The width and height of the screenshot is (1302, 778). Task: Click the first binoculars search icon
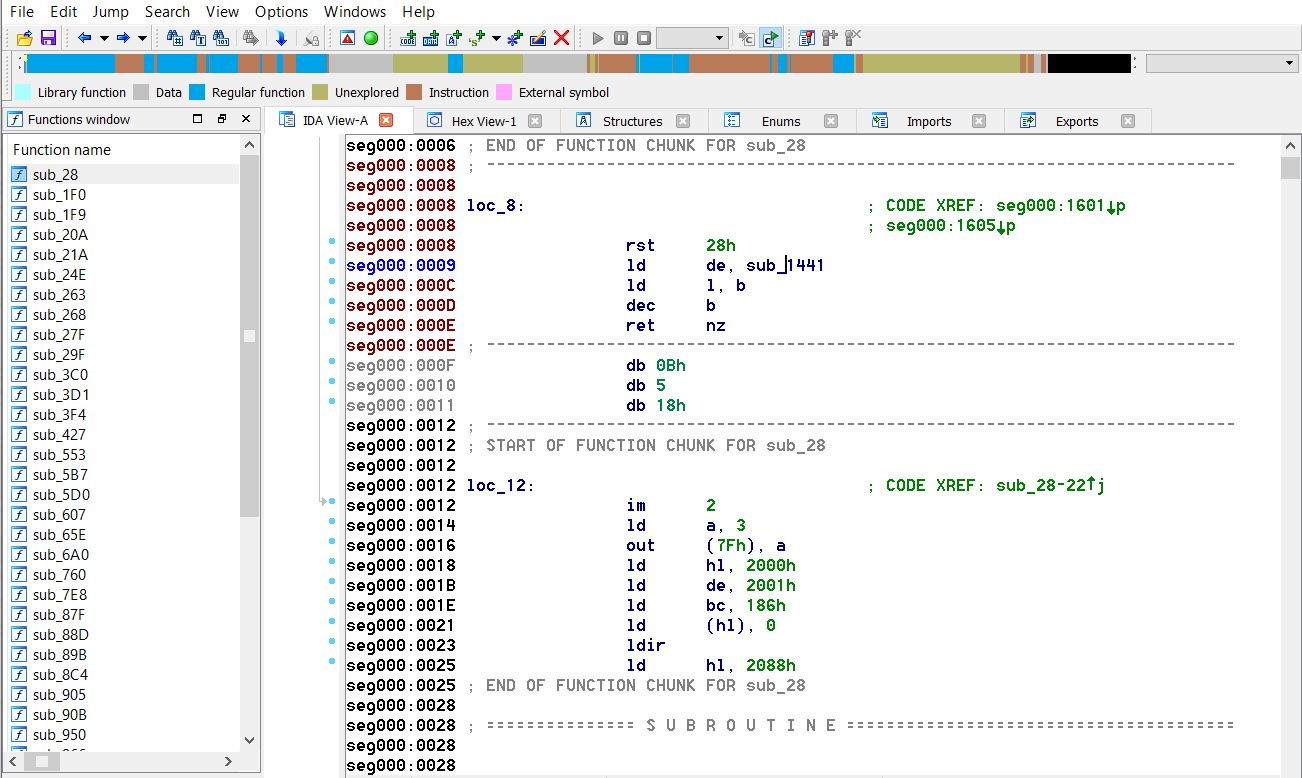pos(175,38)
